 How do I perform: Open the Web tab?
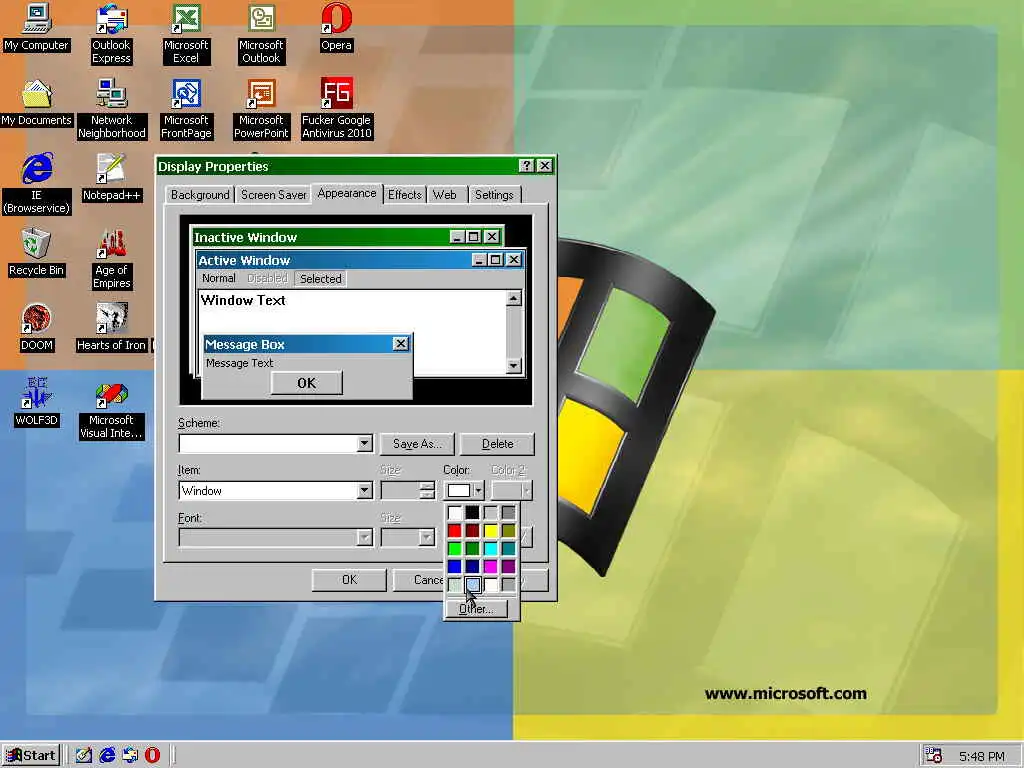445,195
